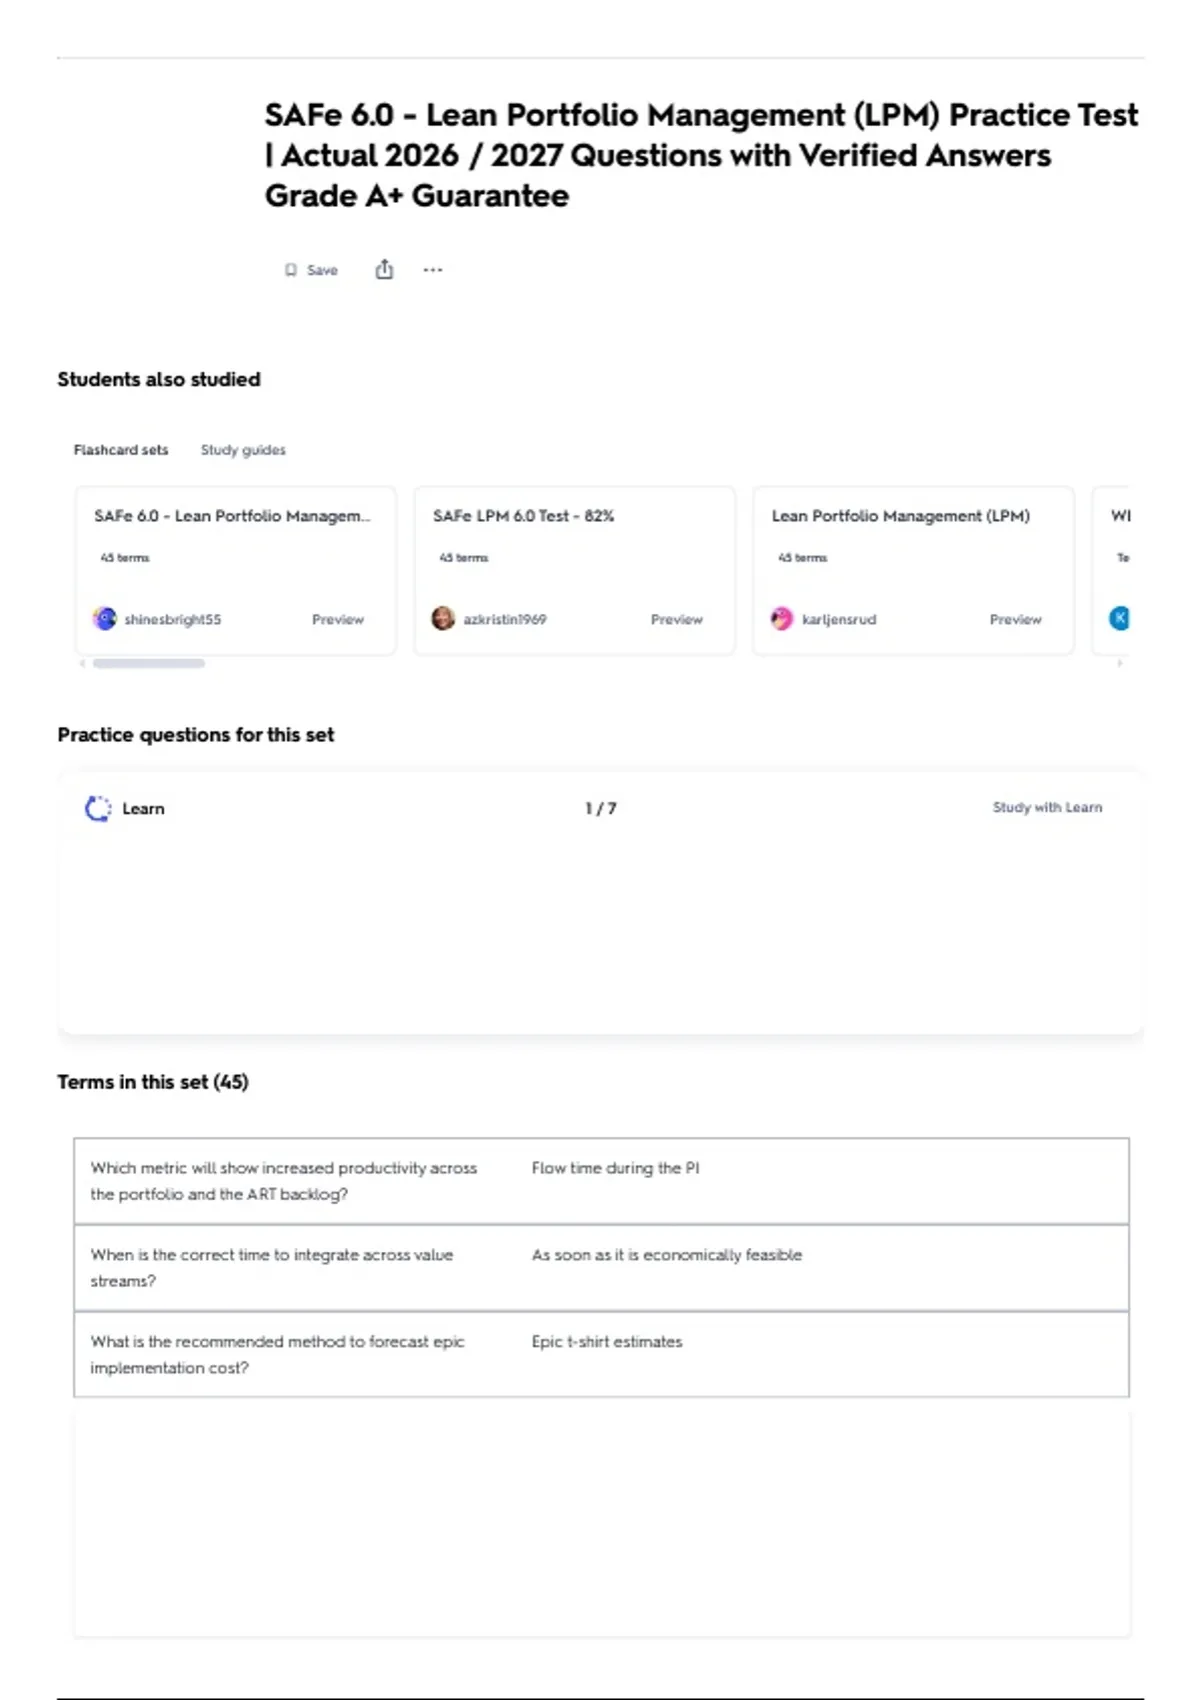
Task: Click the left scroll arrow of the carousel
Action: pyautogui.click(x=82, y=663)
